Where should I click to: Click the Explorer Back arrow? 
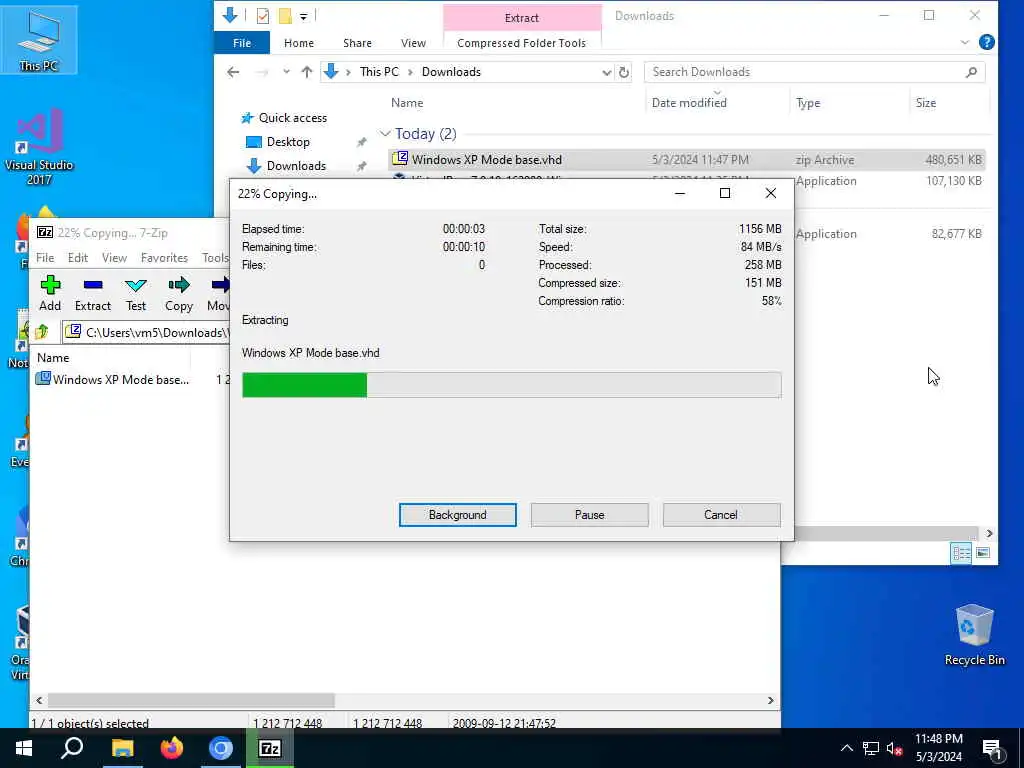click(x=233, y=72)
